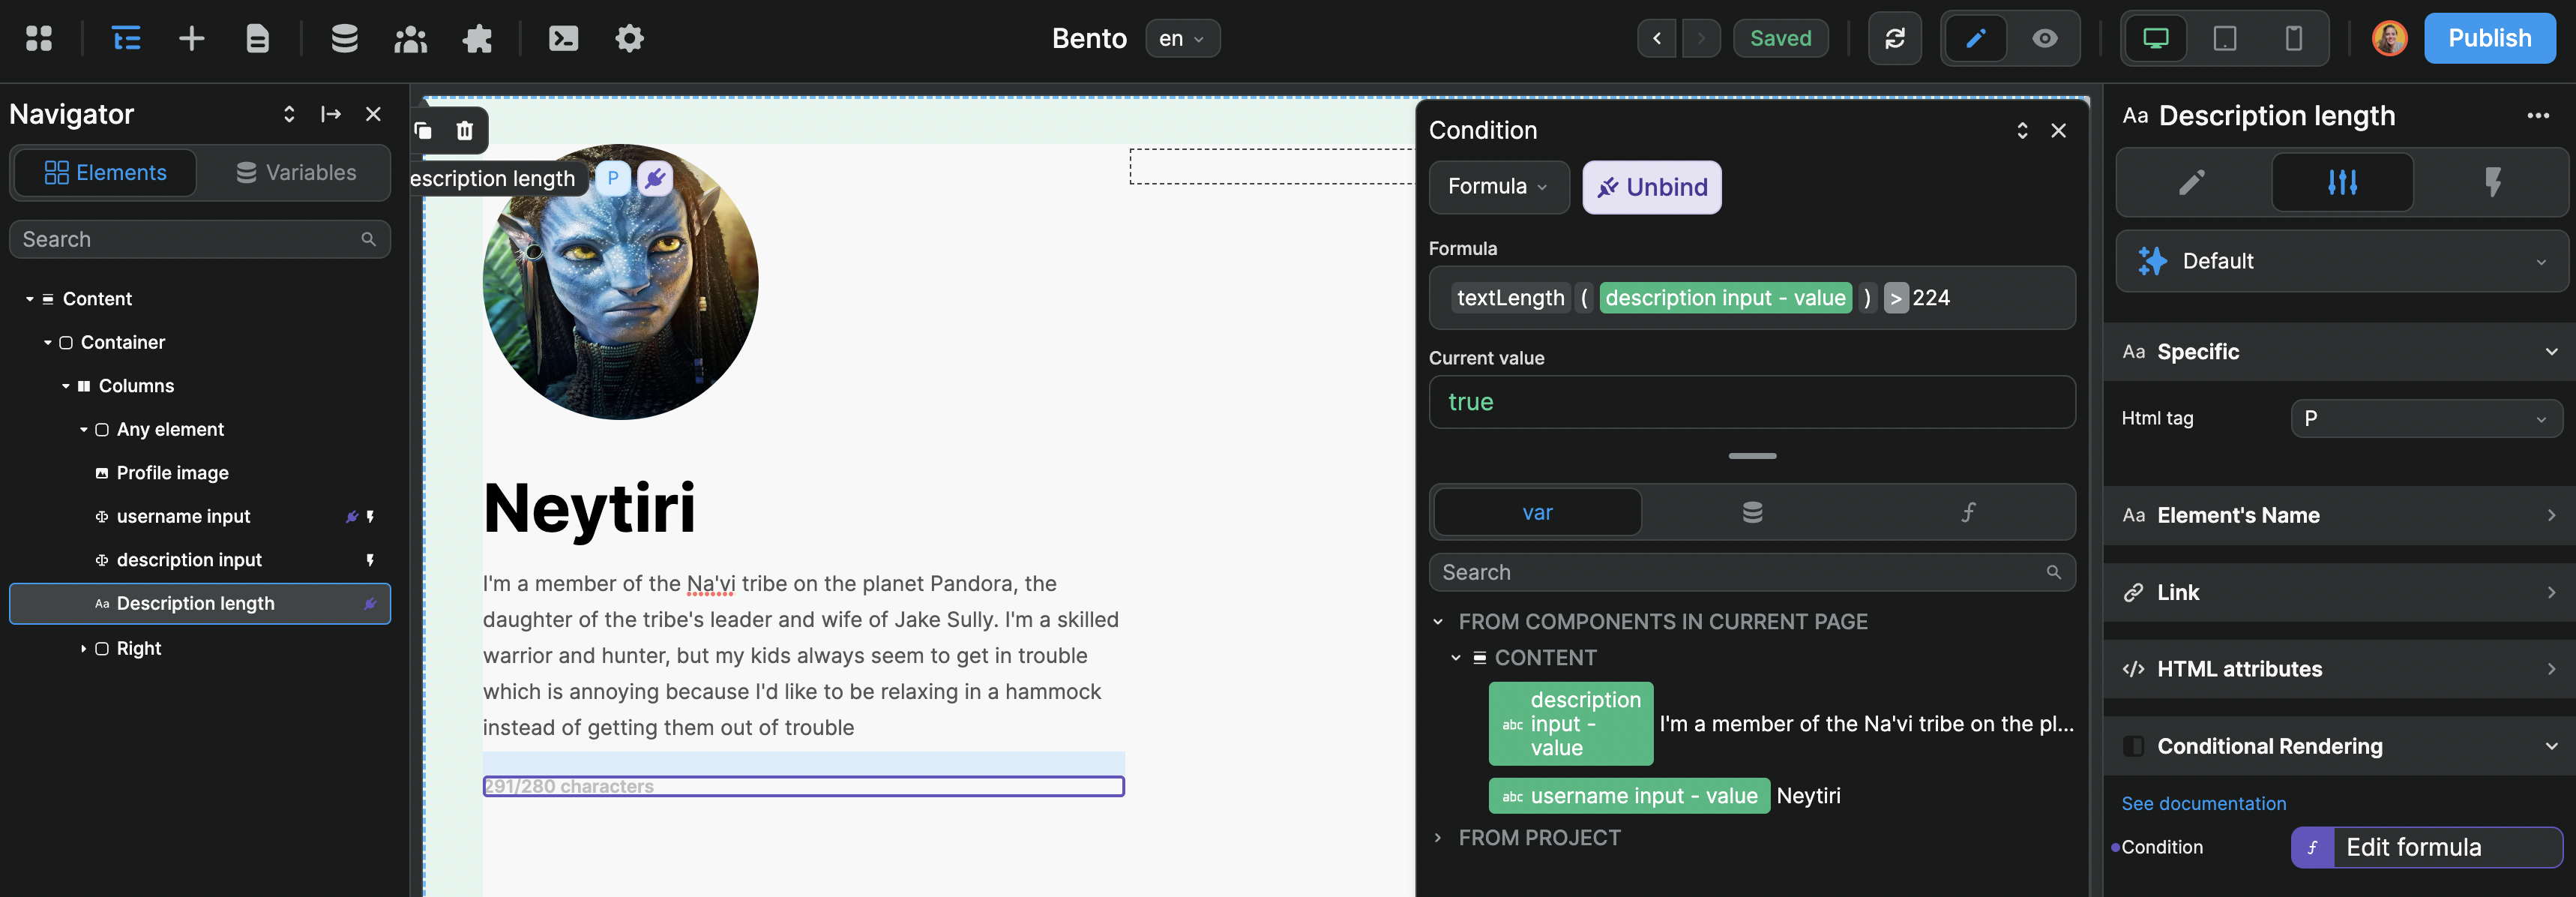2576x897 pixels.
Task: Switch to preview mode eye
Action: pos(2045,38)
